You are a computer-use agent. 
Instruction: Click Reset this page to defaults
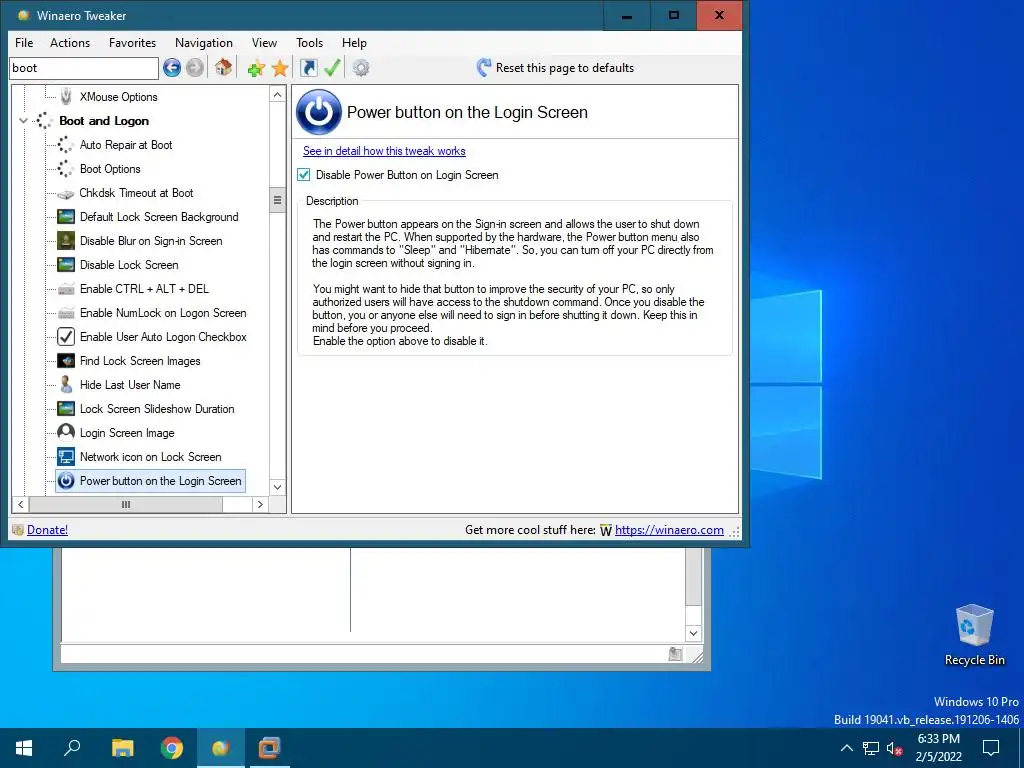556,67
